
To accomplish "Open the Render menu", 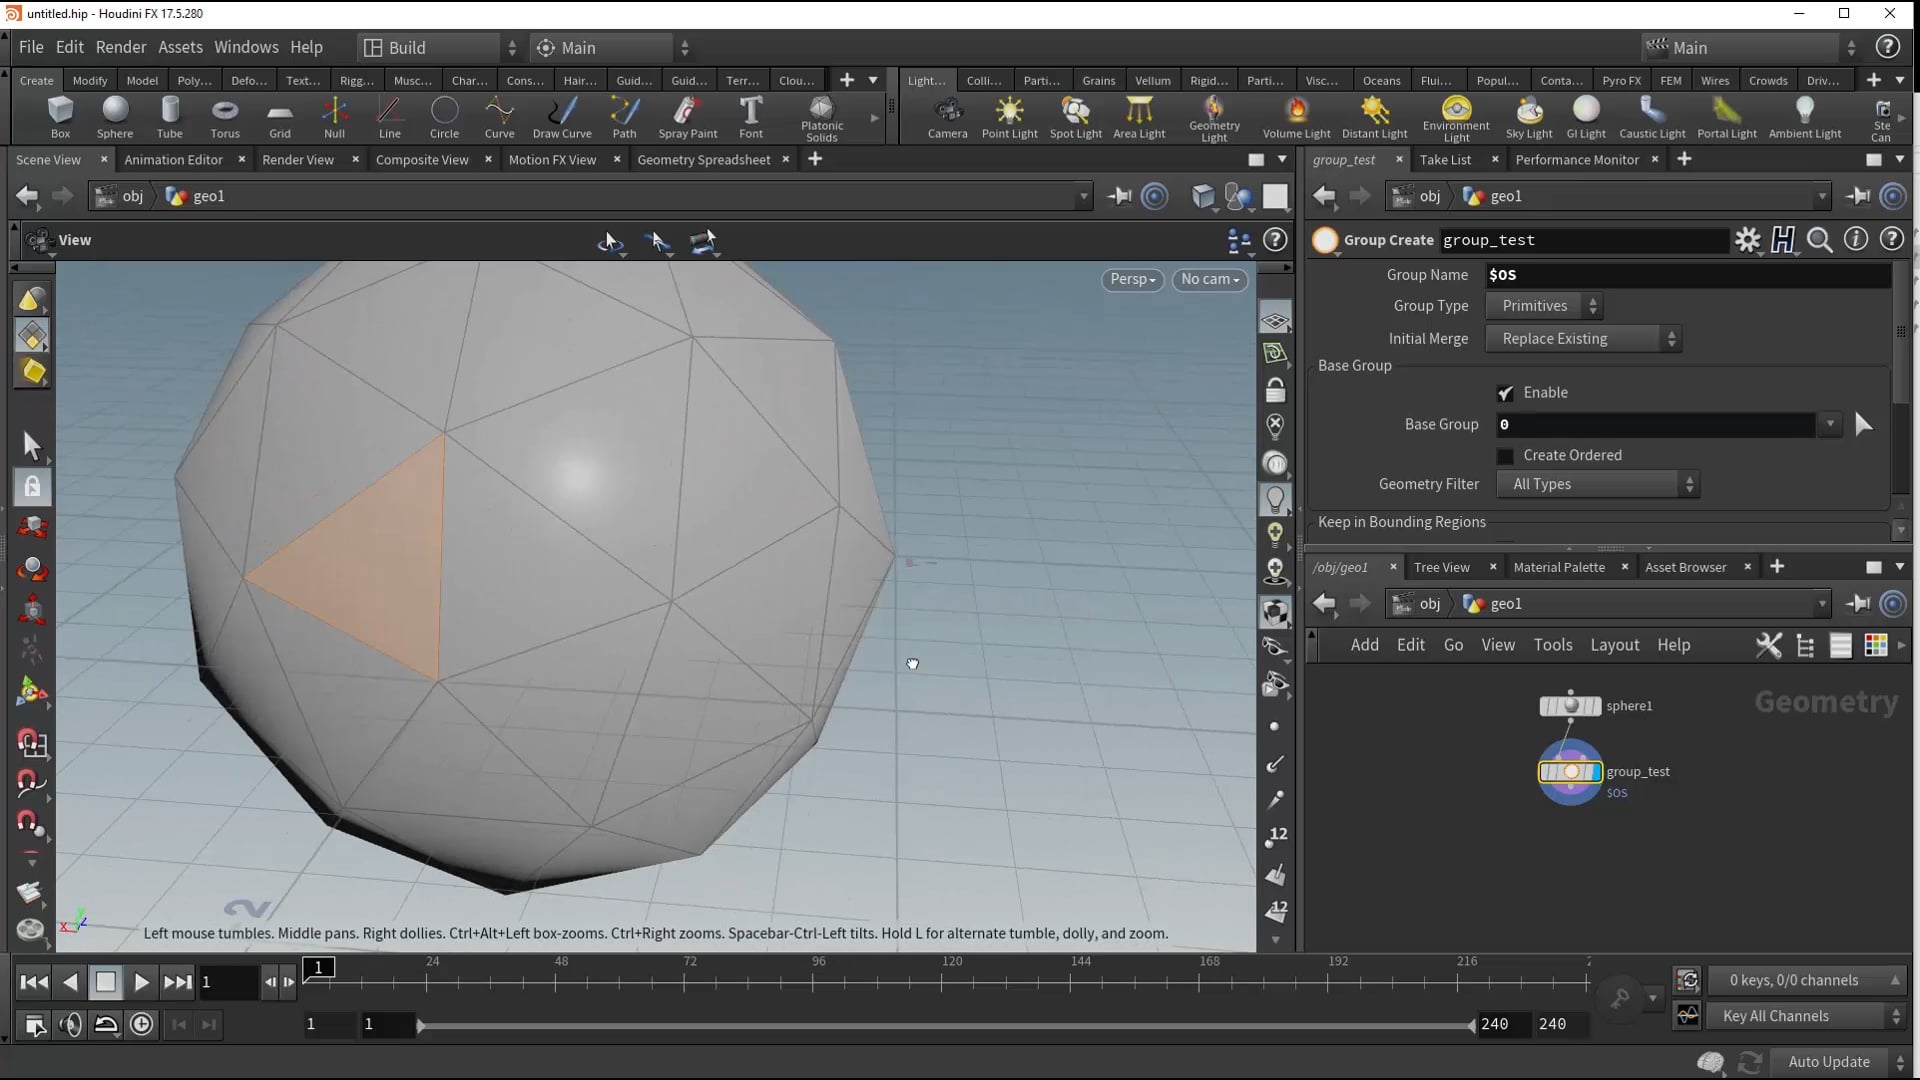I will [x=121, y=47].
